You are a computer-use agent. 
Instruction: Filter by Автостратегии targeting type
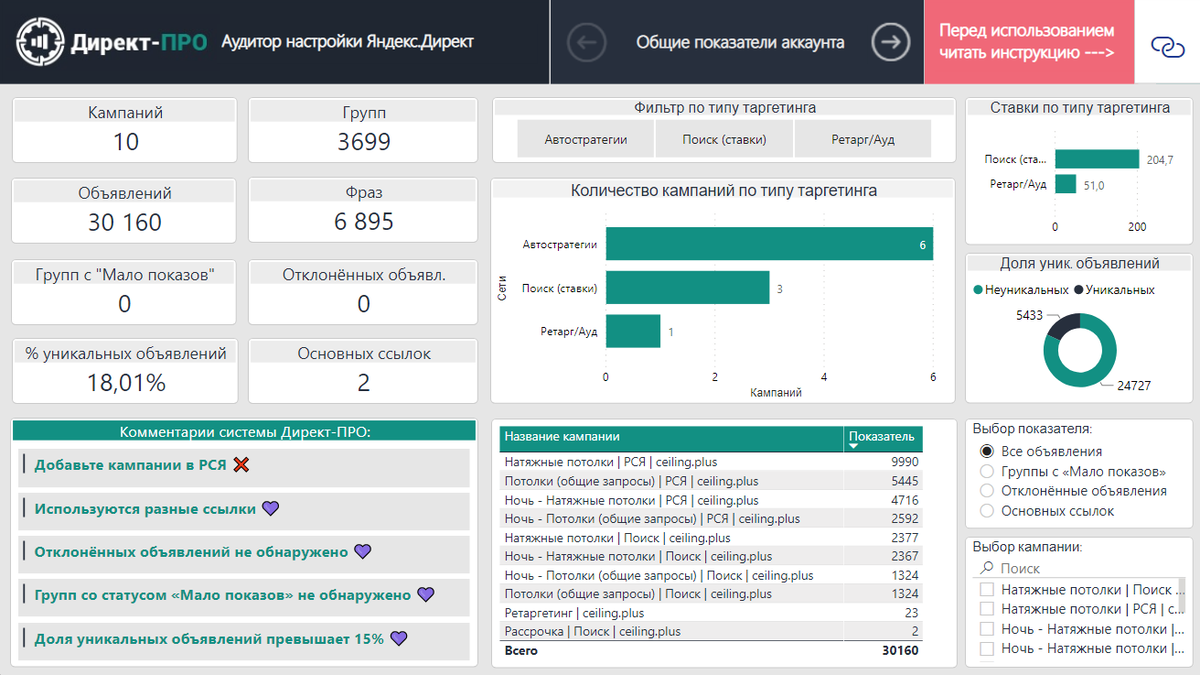coord(585,139)
